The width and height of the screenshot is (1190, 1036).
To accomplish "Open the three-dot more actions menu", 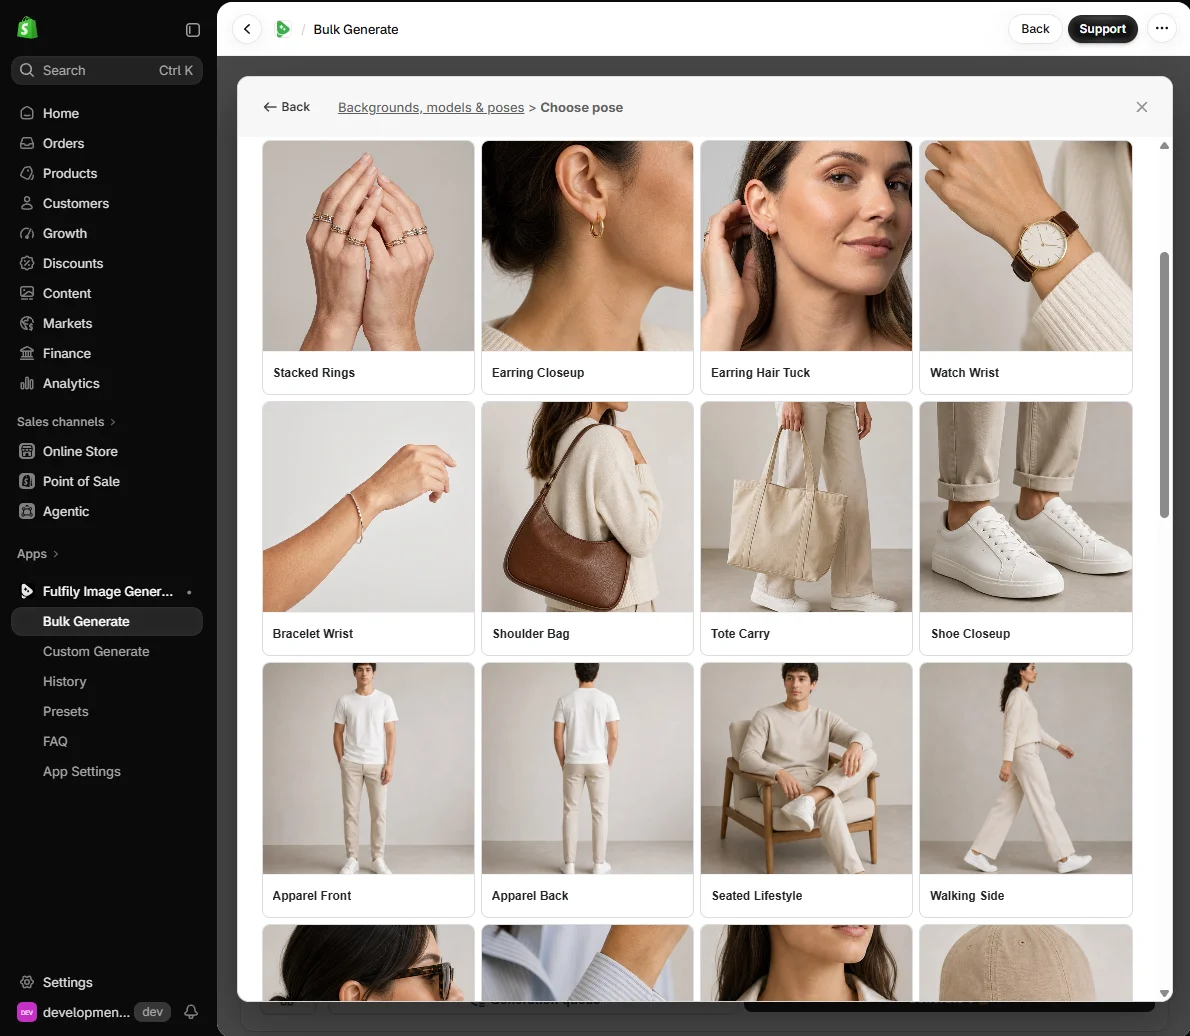I will pyautogui.click(x=1161, y=29).
